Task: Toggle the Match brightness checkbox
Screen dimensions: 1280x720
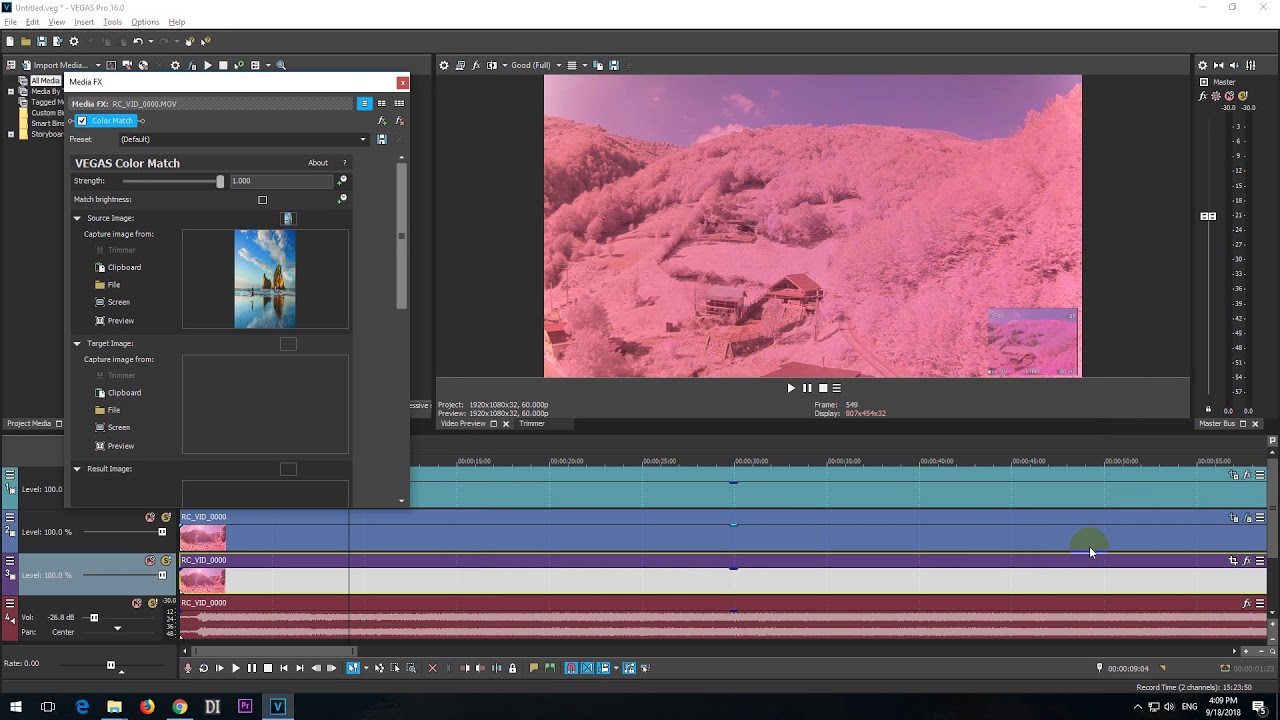Action: click(263, 200)
